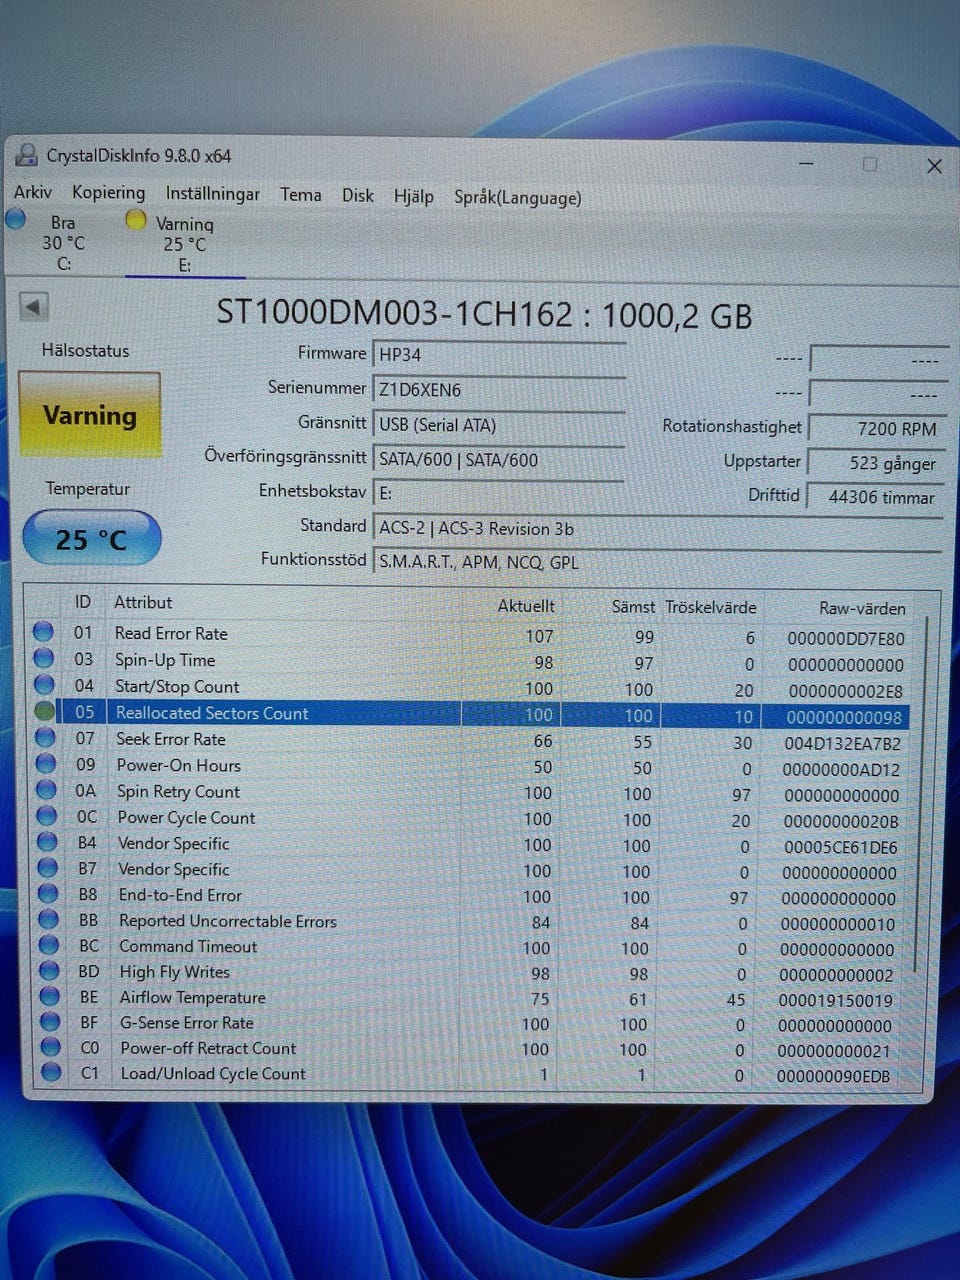The width and height of the screenshot is (960, 1280).
Task: Click status icon for Read Error Rate
Action: [43, 632]
